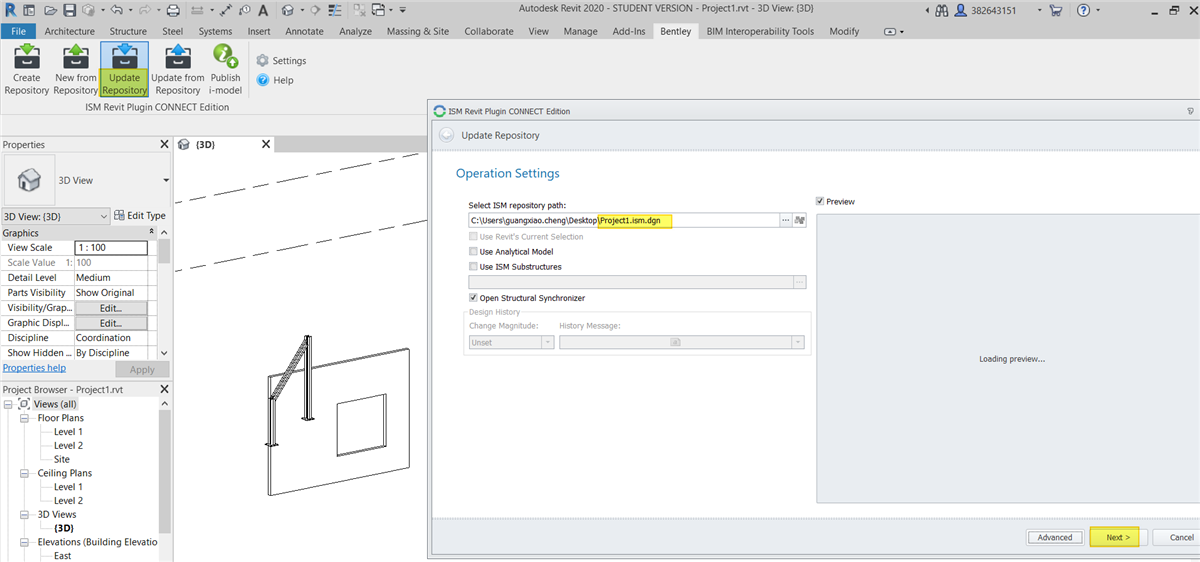Screen dimensions: 1200x562
Task: Open ISM plugin Settings gear
Action: click(x=264, y=61)
